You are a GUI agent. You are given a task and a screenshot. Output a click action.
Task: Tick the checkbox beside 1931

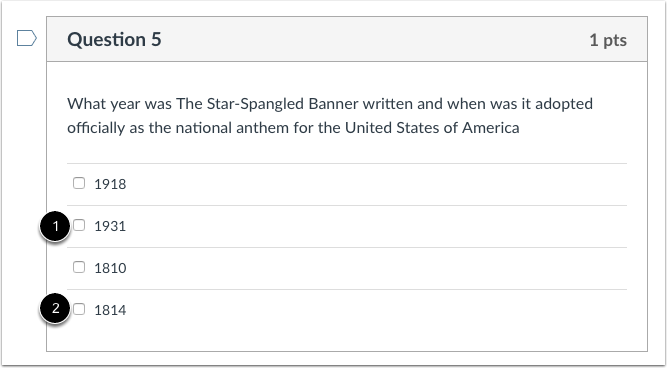(79, 225)
